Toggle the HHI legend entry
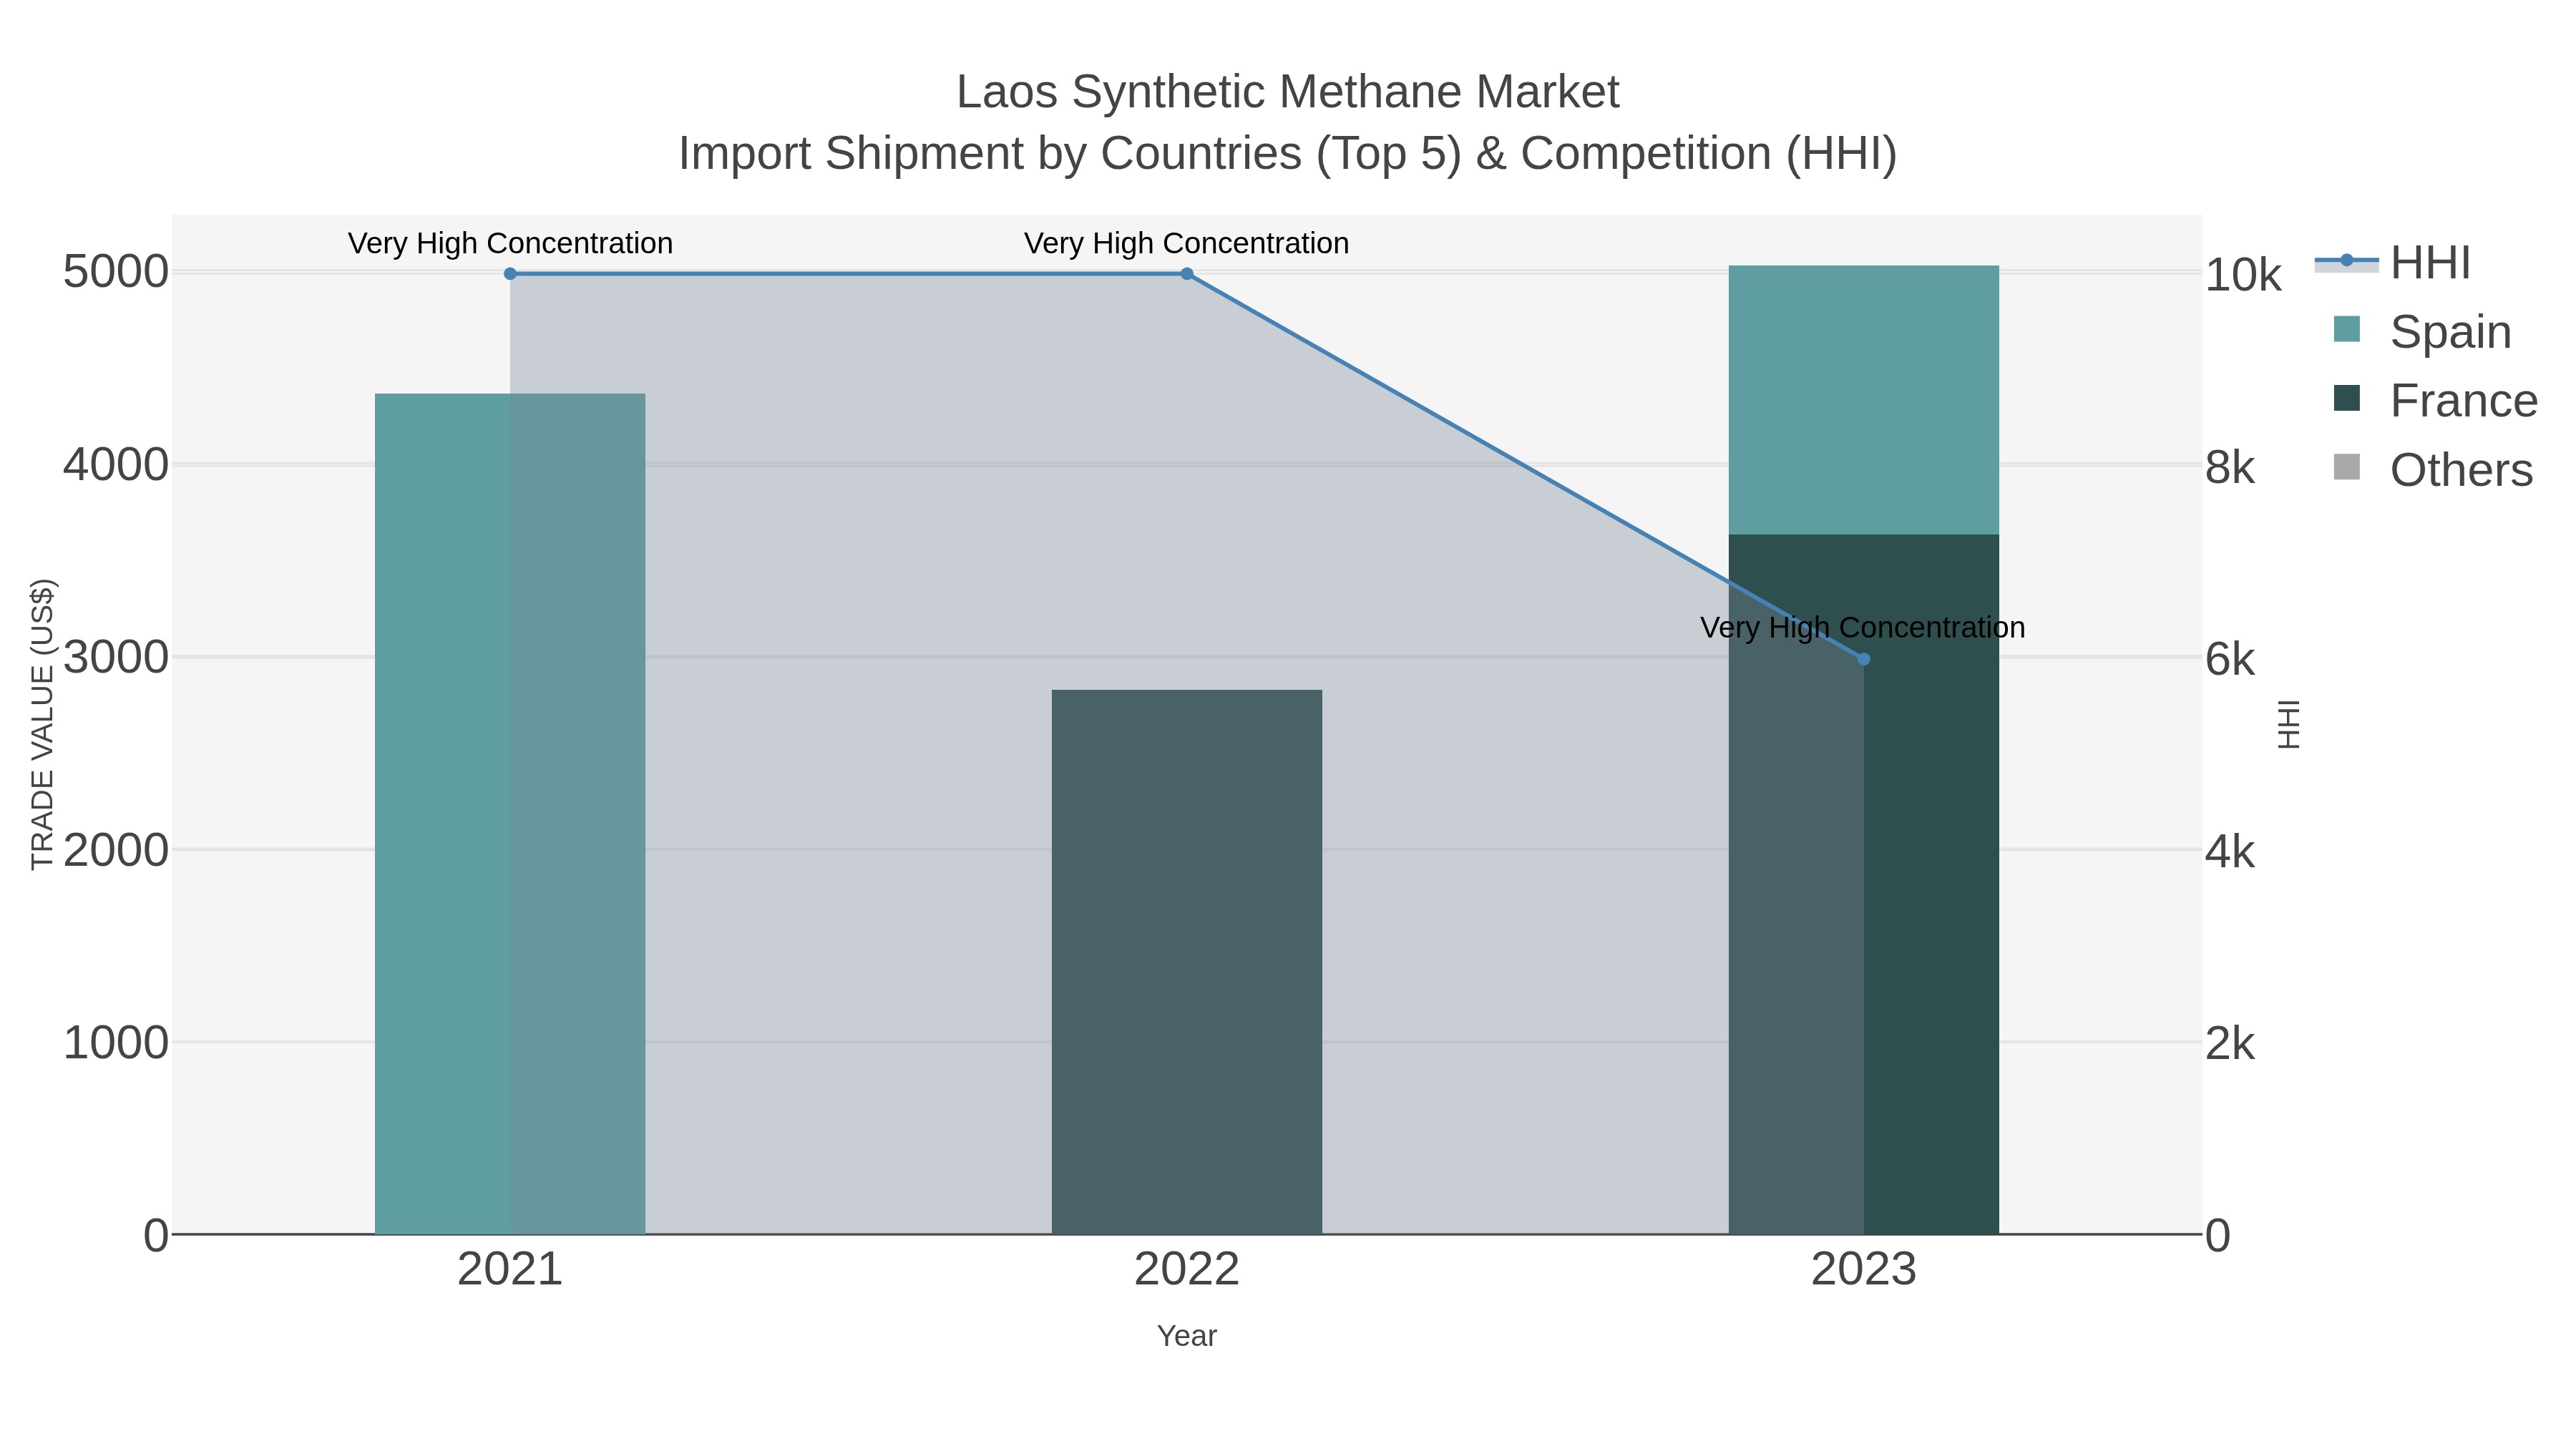Screen dimensions: 2576x1449 pyautogui.click(x=2392, y=263)
